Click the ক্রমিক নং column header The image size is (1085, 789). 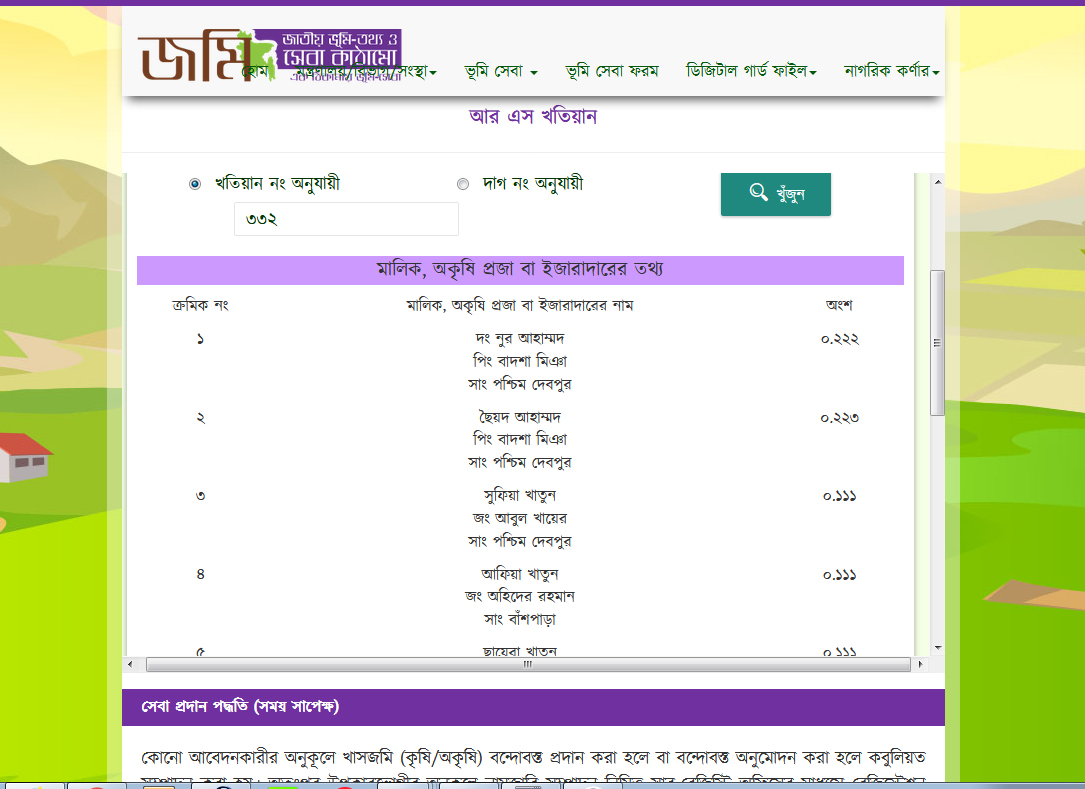pyautogui.click(x=200, y=305)
